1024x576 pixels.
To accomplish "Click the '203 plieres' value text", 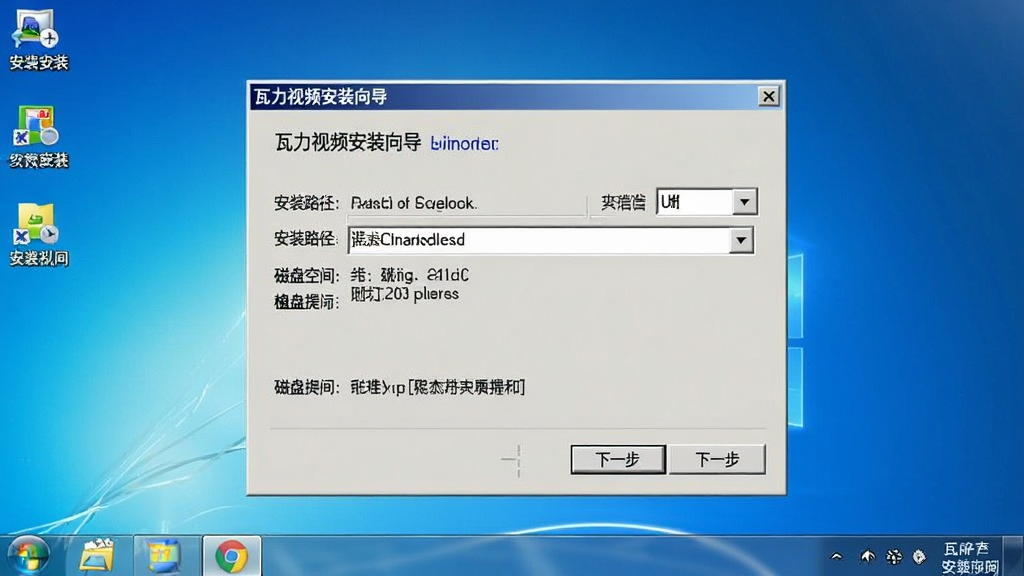I will coord(404,294).
